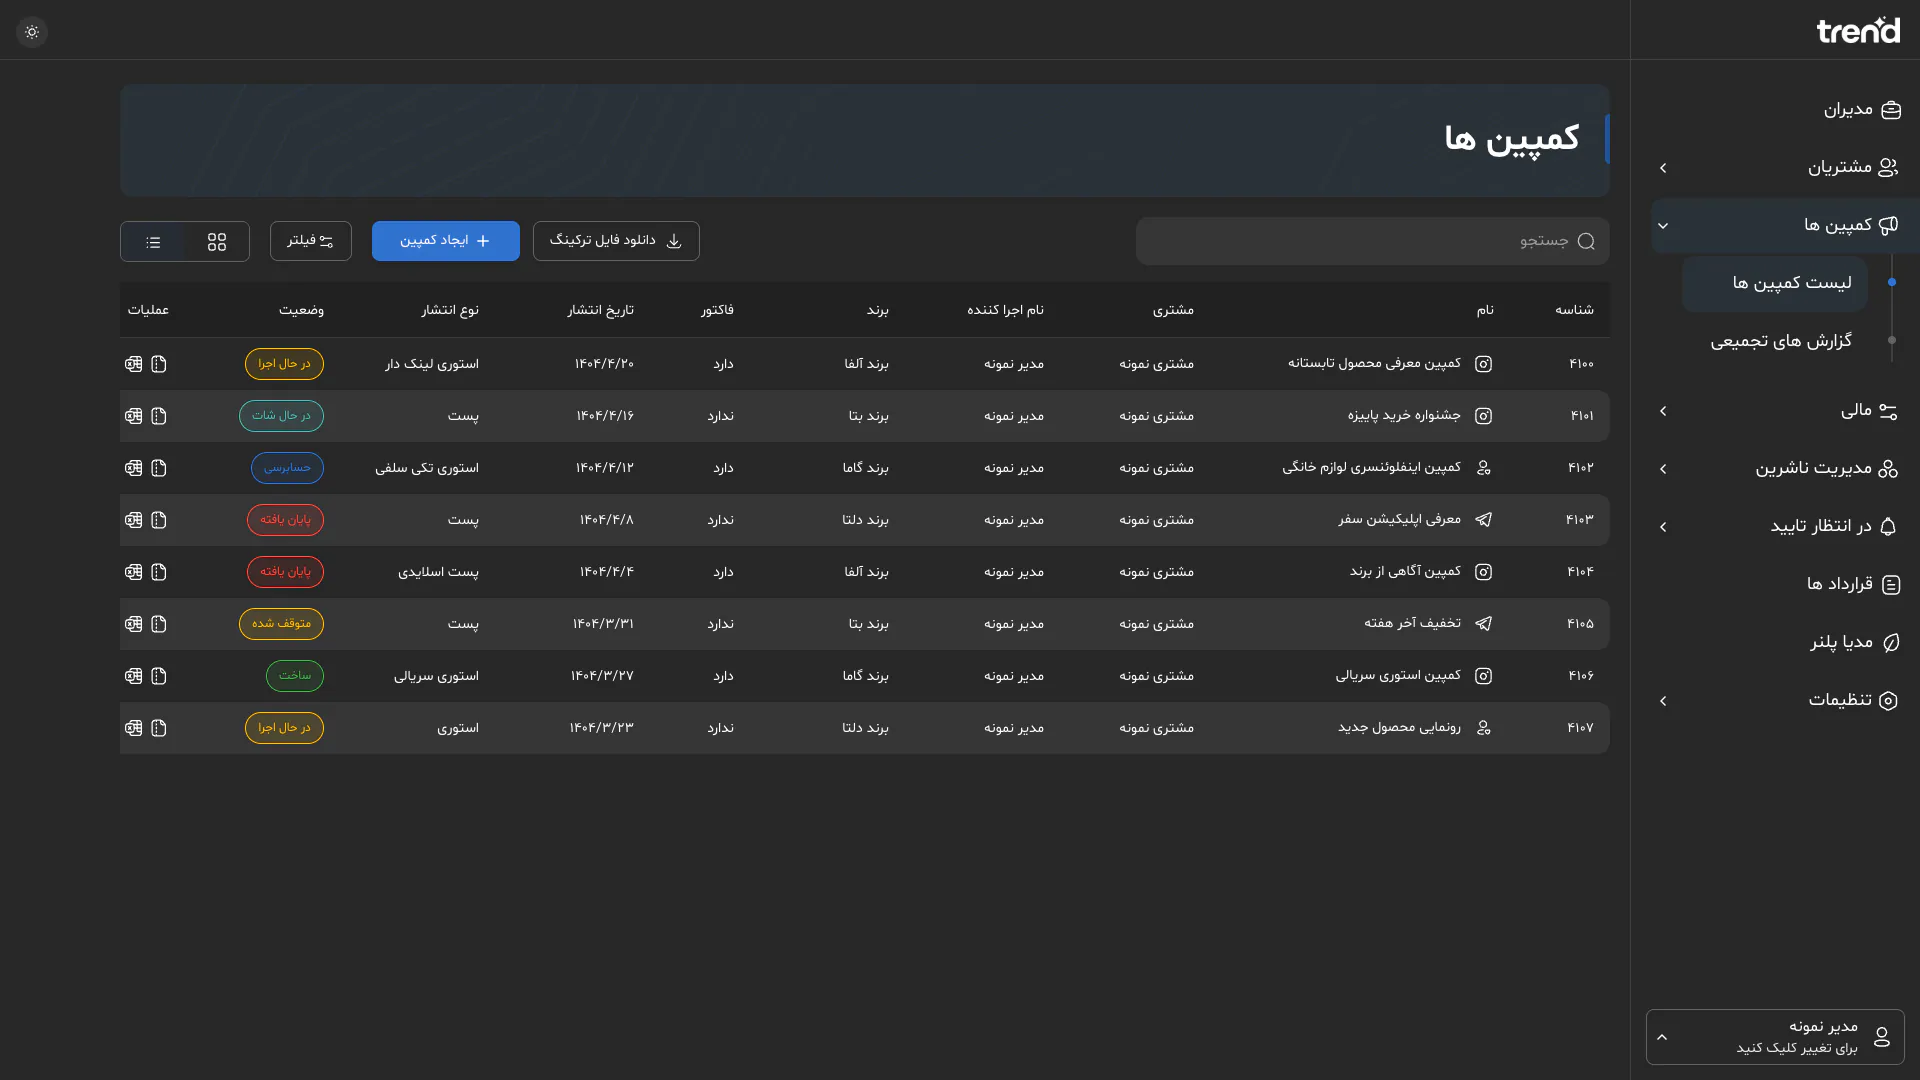Open file report icon for campaign ۴۱۰۰

[x=159, y=364]
